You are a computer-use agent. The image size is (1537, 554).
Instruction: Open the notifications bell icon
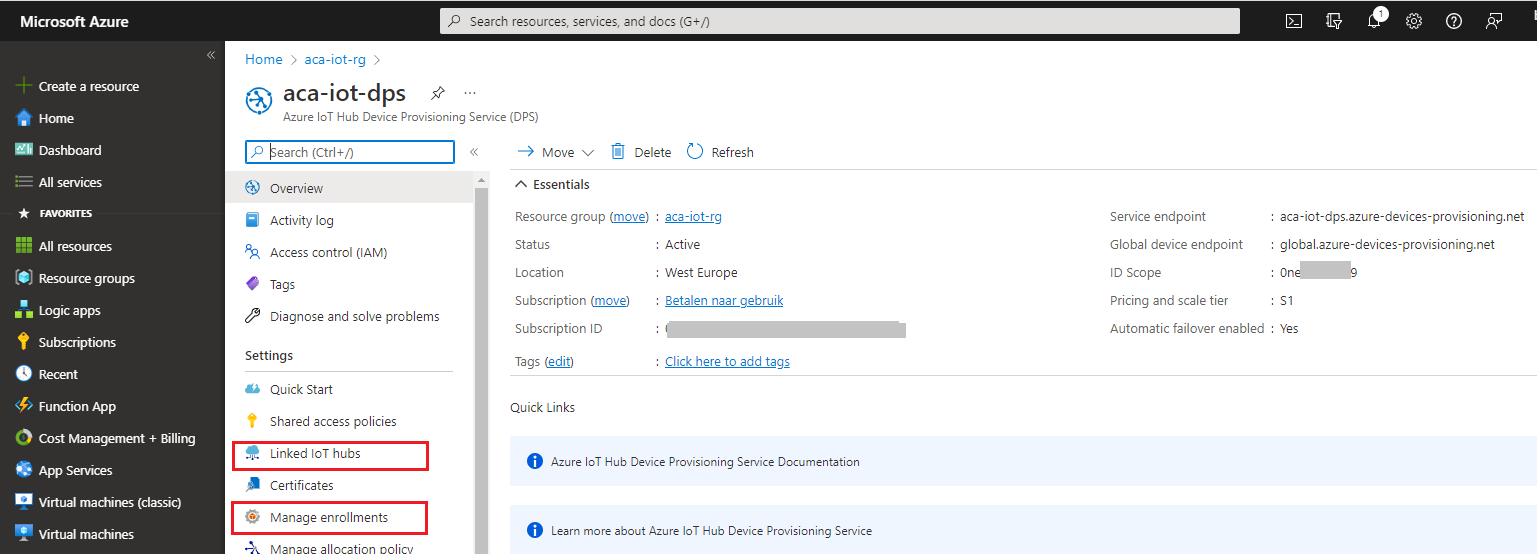1374,21
